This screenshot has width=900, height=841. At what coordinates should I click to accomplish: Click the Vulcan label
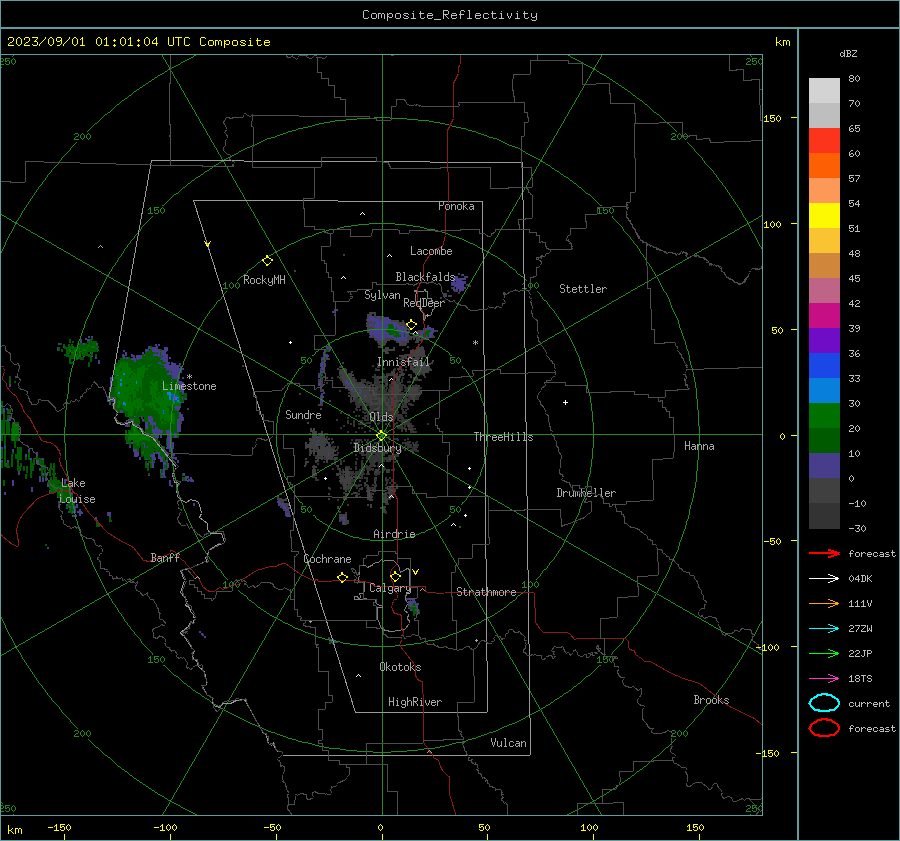508,743
